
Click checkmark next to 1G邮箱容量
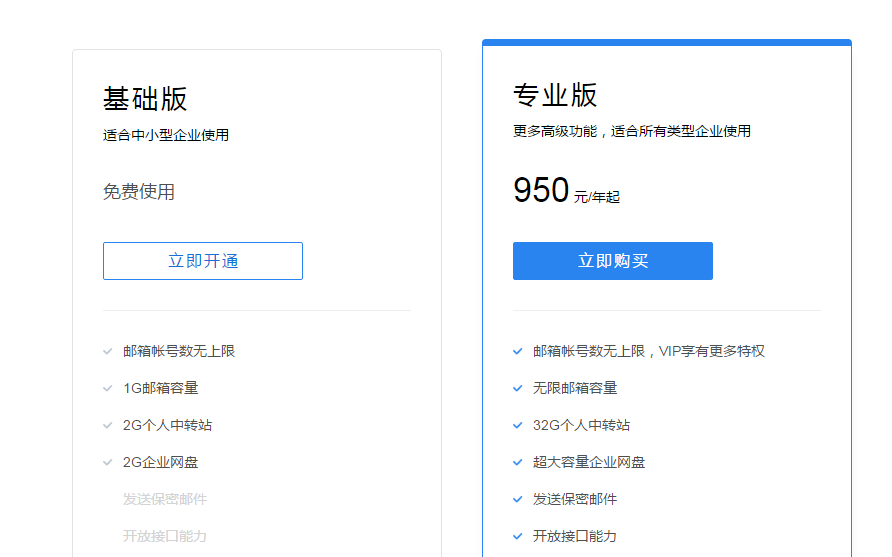click(x=108, y=389)
